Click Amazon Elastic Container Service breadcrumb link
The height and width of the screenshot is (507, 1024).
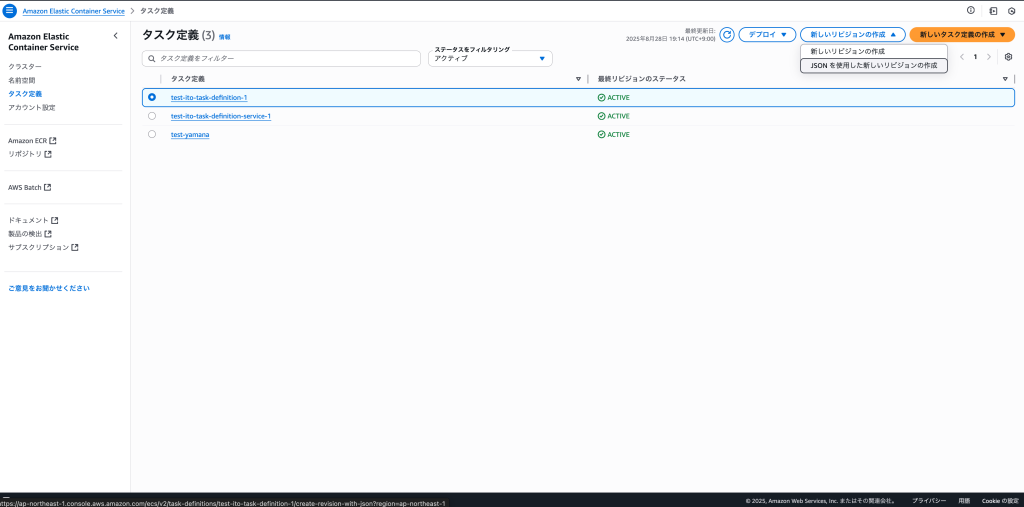tap(74, 11)
